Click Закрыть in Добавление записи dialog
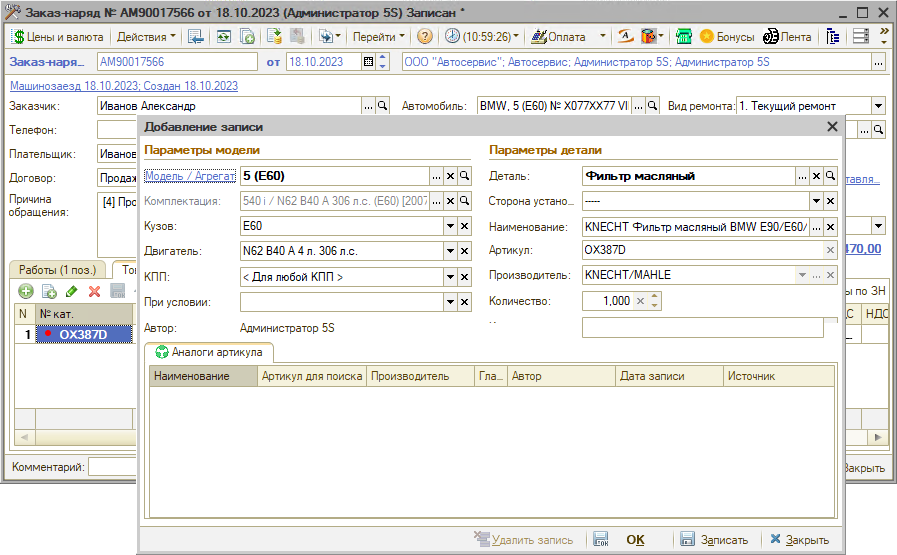Viewport: 897px width, 555px height. click(x=799, y=540)
